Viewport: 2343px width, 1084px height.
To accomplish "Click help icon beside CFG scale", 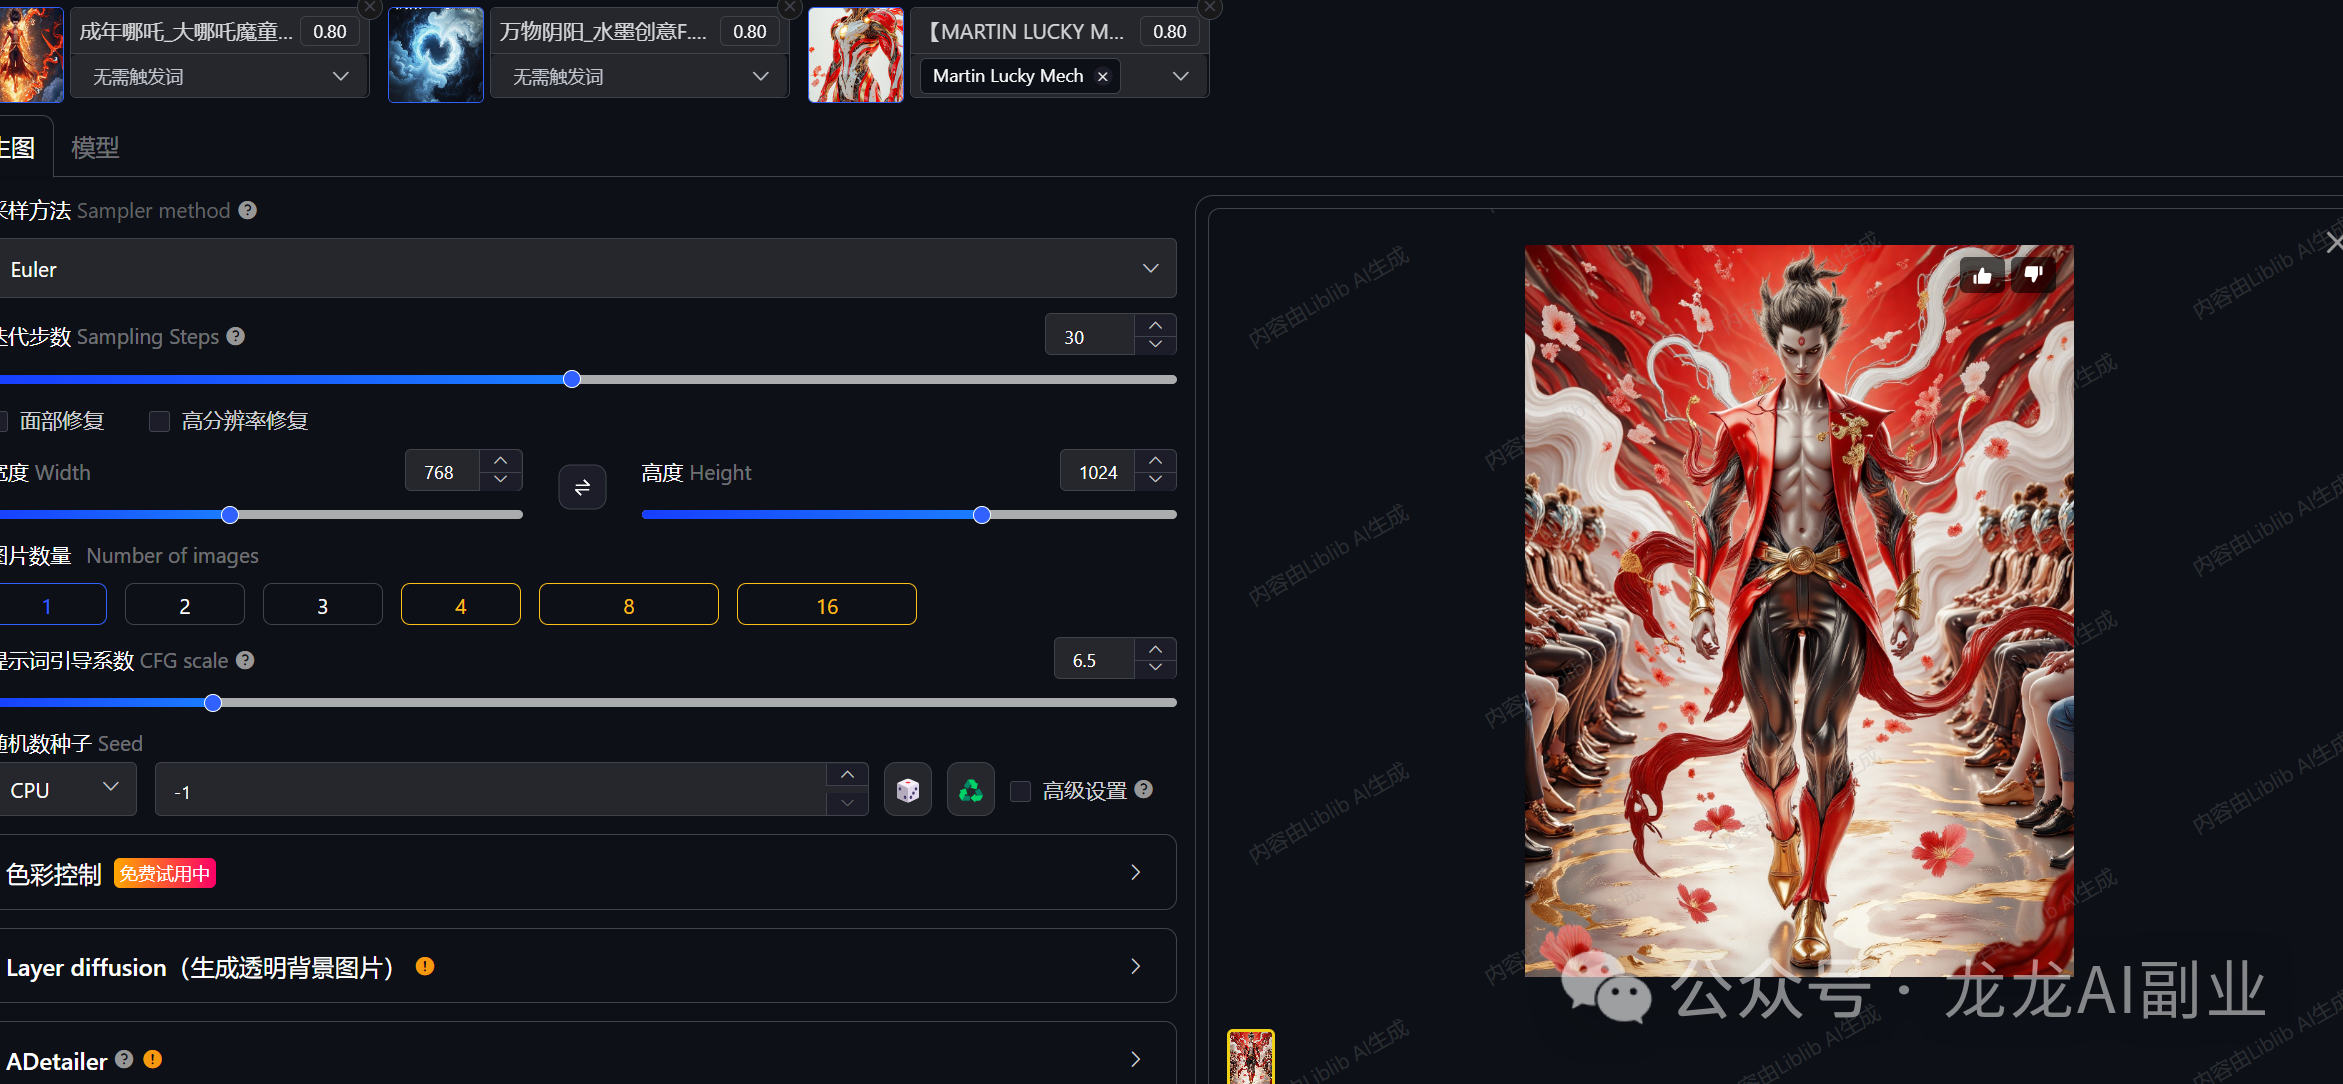I will click(245, 660).
